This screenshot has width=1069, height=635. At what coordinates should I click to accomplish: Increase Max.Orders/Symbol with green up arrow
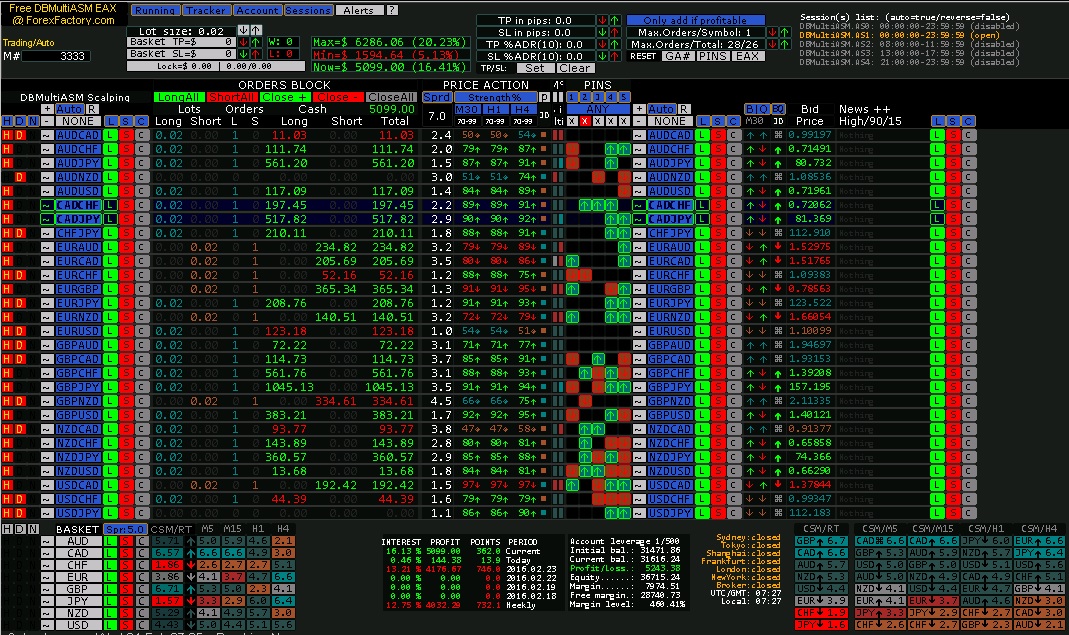point(785,32)
